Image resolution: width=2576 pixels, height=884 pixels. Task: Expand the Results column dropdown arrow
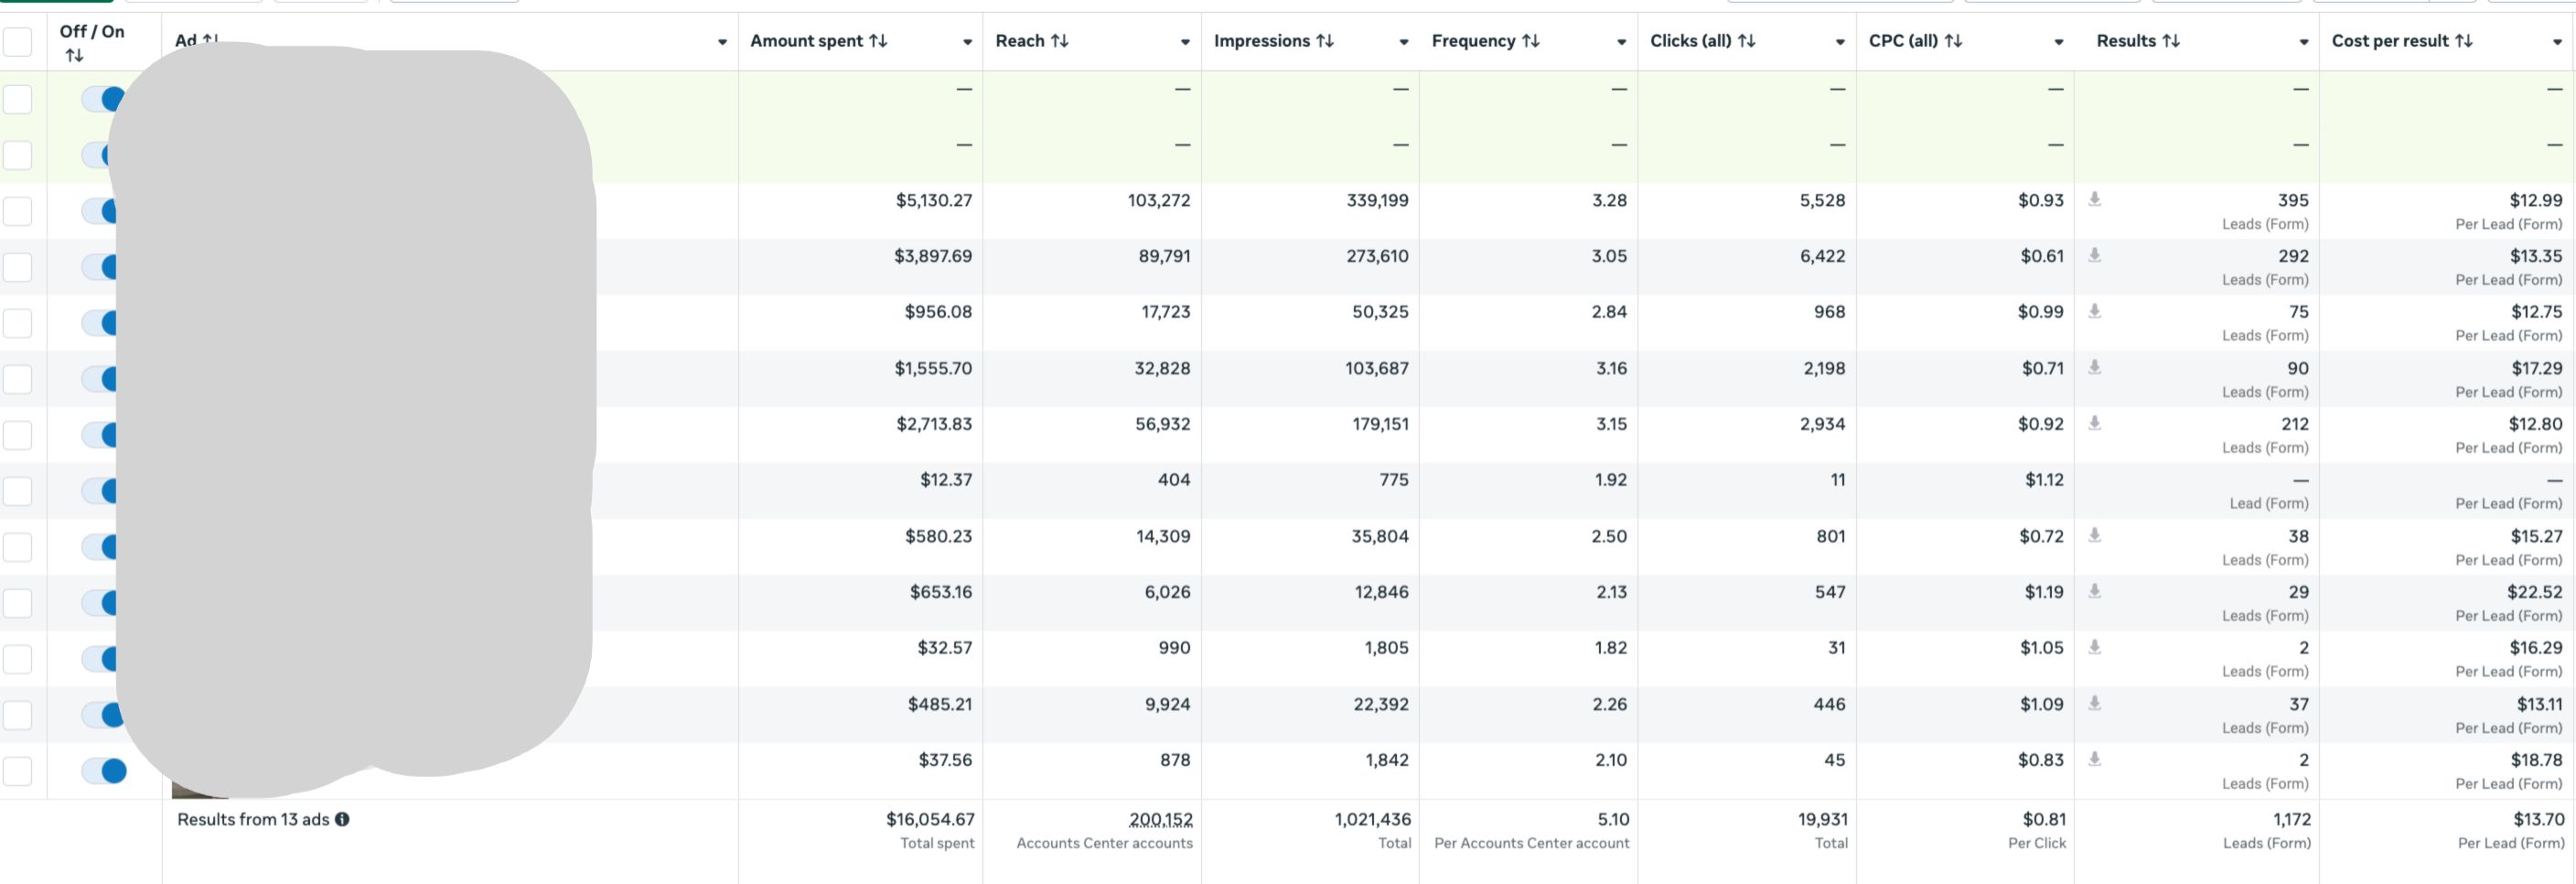tap(2303, 42)
